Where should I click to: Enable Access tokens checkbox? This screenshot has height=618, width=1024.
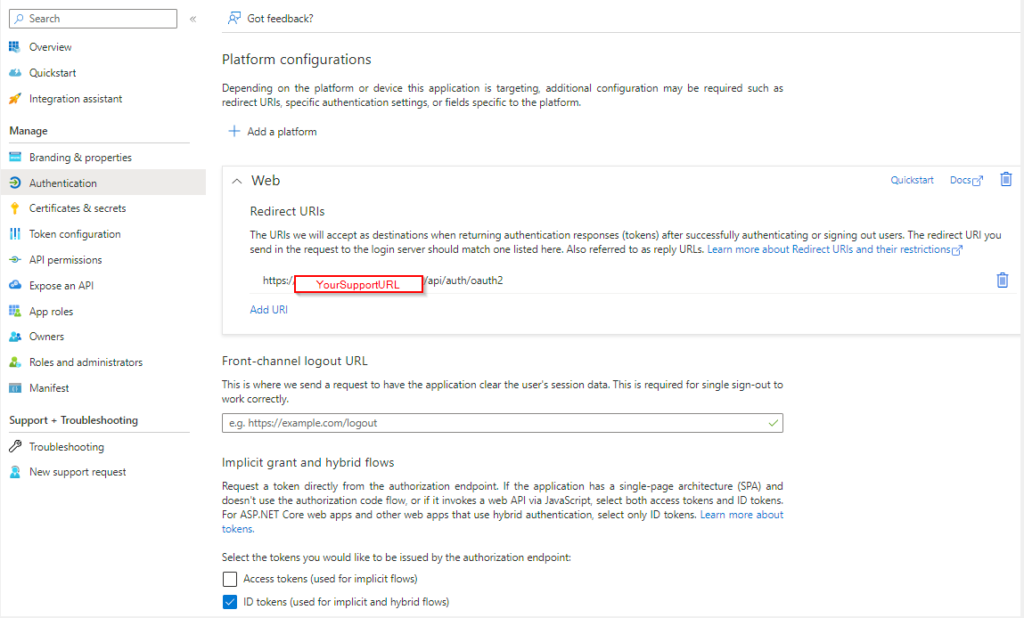point(231,579)
